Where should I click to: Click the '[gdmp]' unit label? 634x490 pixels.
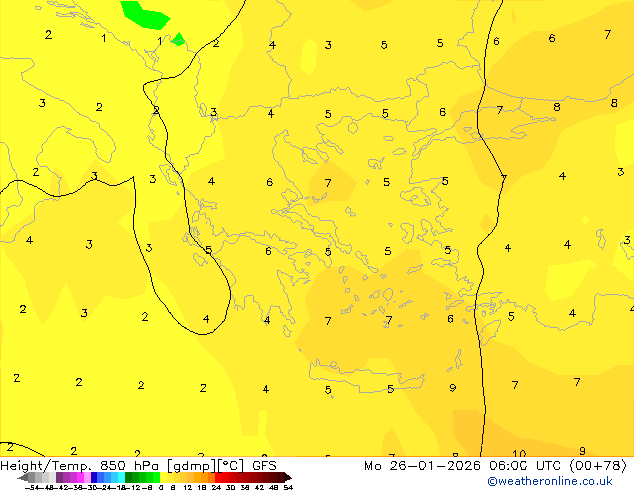tap(191, 466)
